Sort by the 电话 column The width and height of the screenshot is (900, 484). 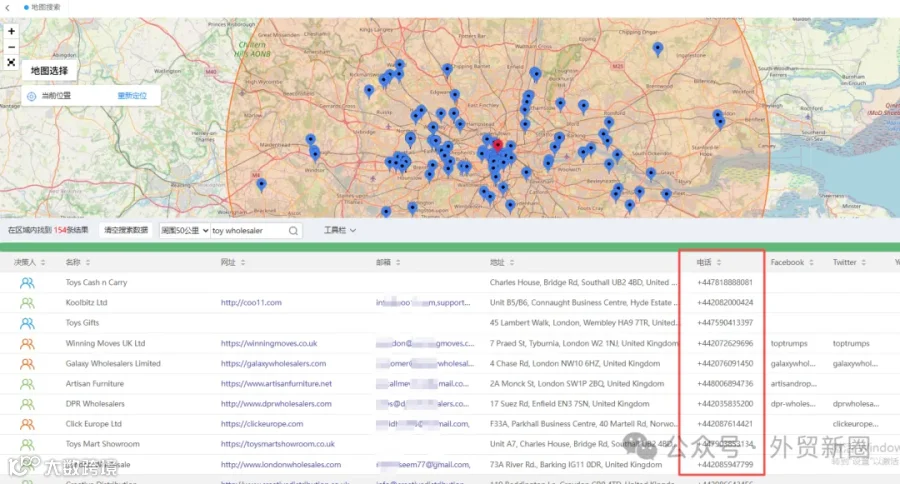tap(719, 262)
